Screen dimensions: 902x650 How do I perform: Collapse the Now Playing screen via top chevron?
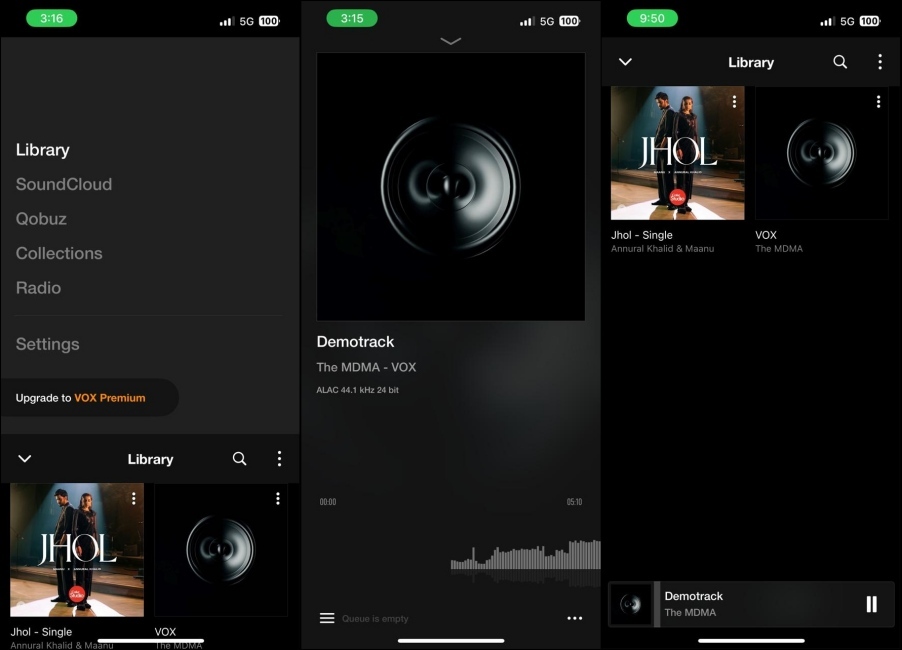tap(450, 40)
